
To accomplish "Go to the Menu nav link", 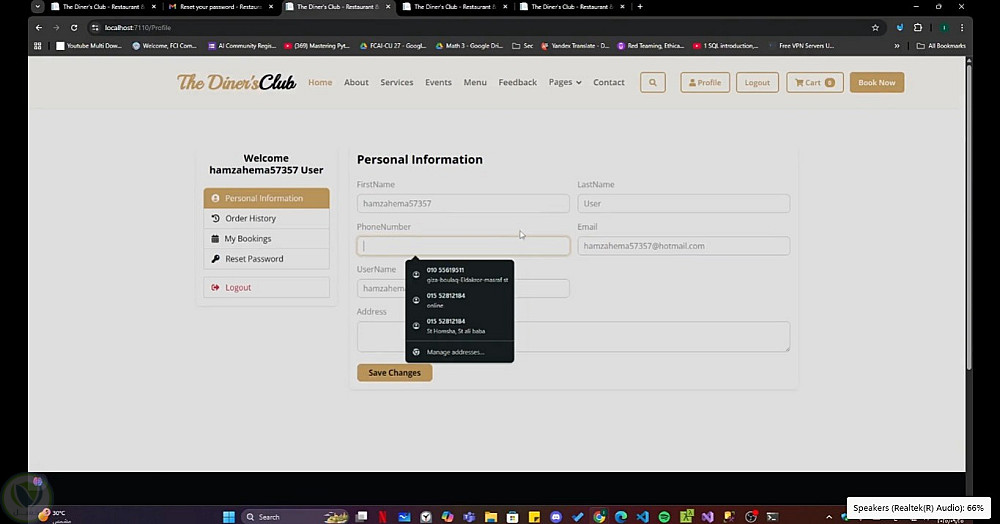I will pyautogui.click(x=475, y=82).
